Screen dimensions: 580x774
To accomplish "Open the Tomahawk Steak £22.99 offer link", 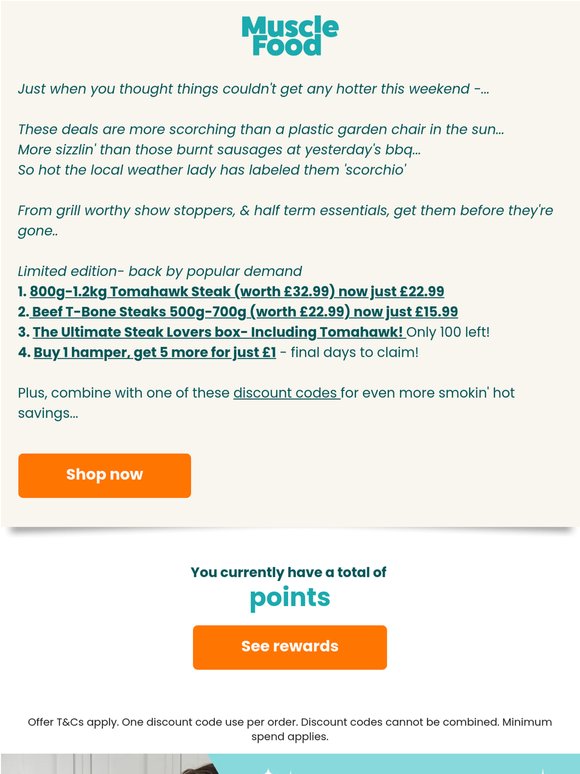I will 237,292.
